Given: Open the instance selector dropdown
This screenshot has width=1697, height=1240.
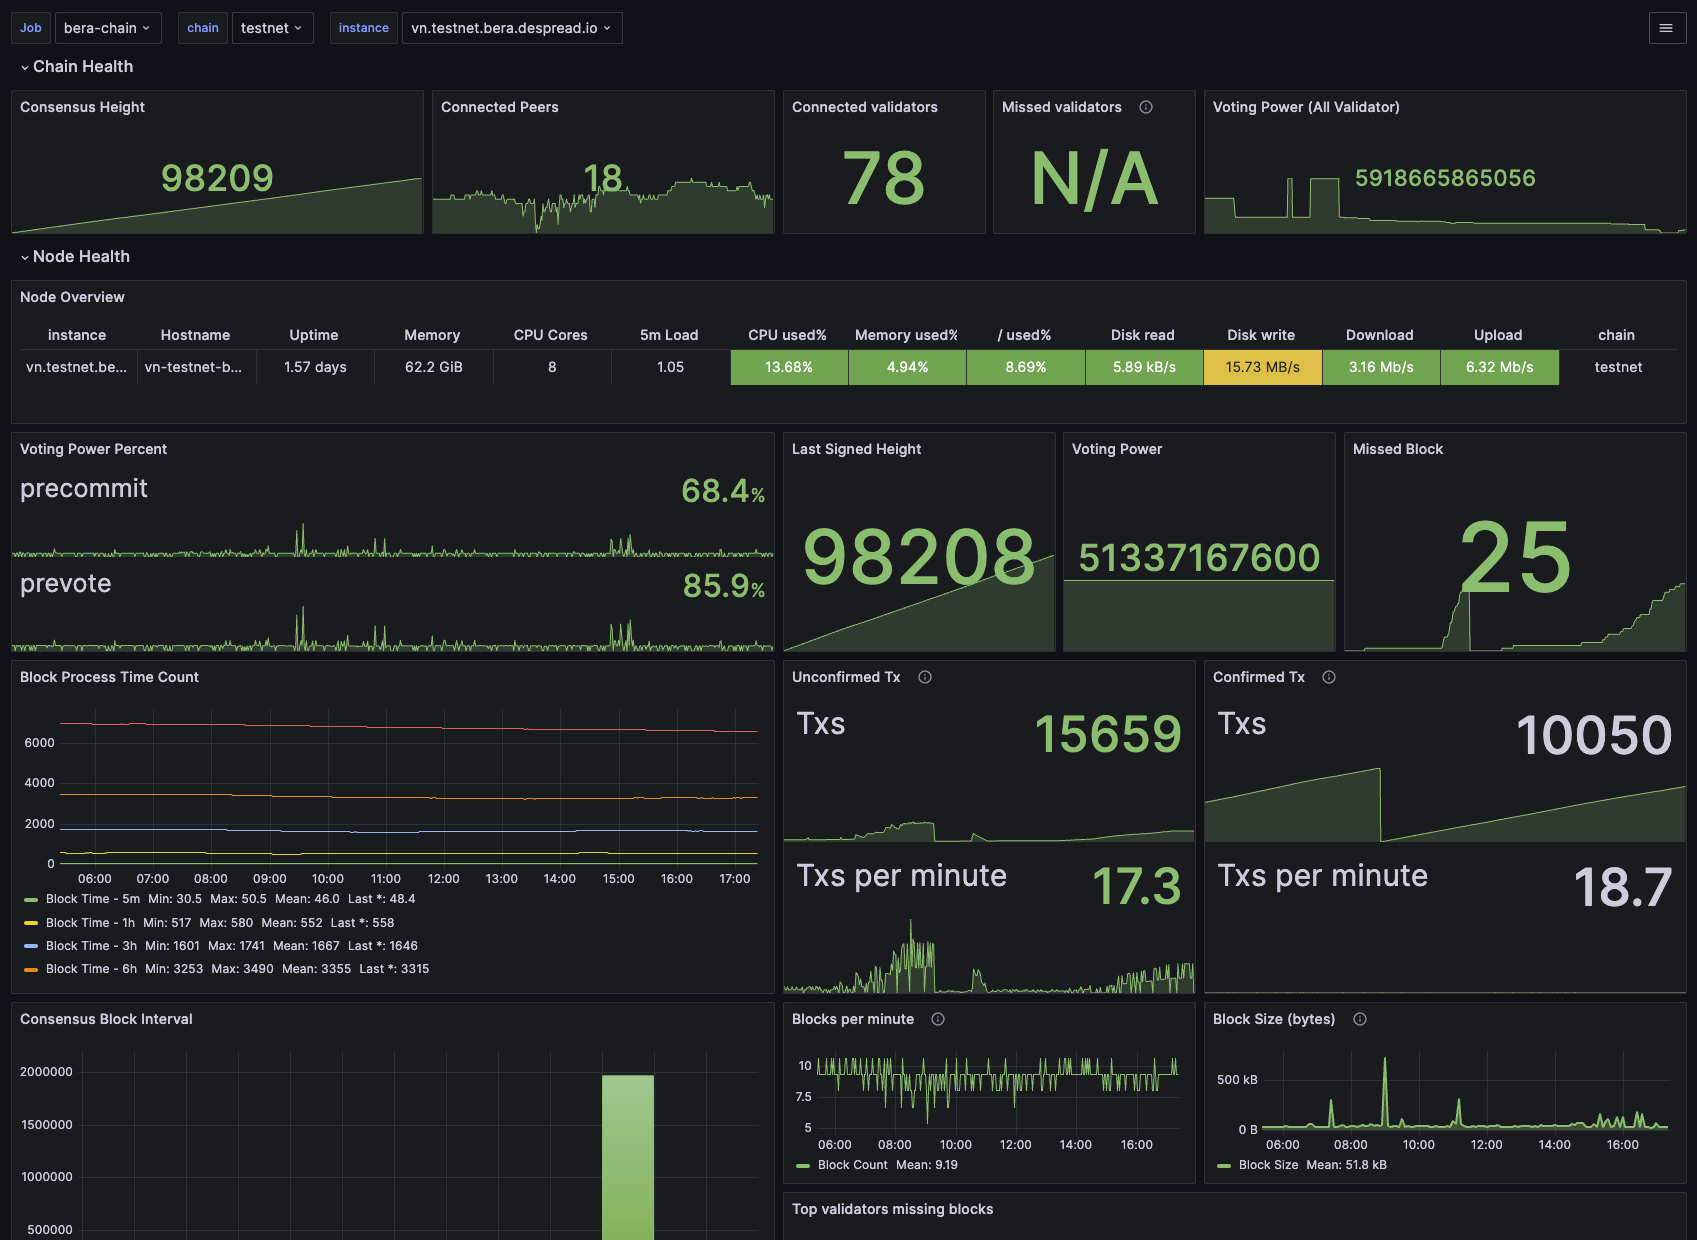Looking at the screenshot, I should (511, 28).
